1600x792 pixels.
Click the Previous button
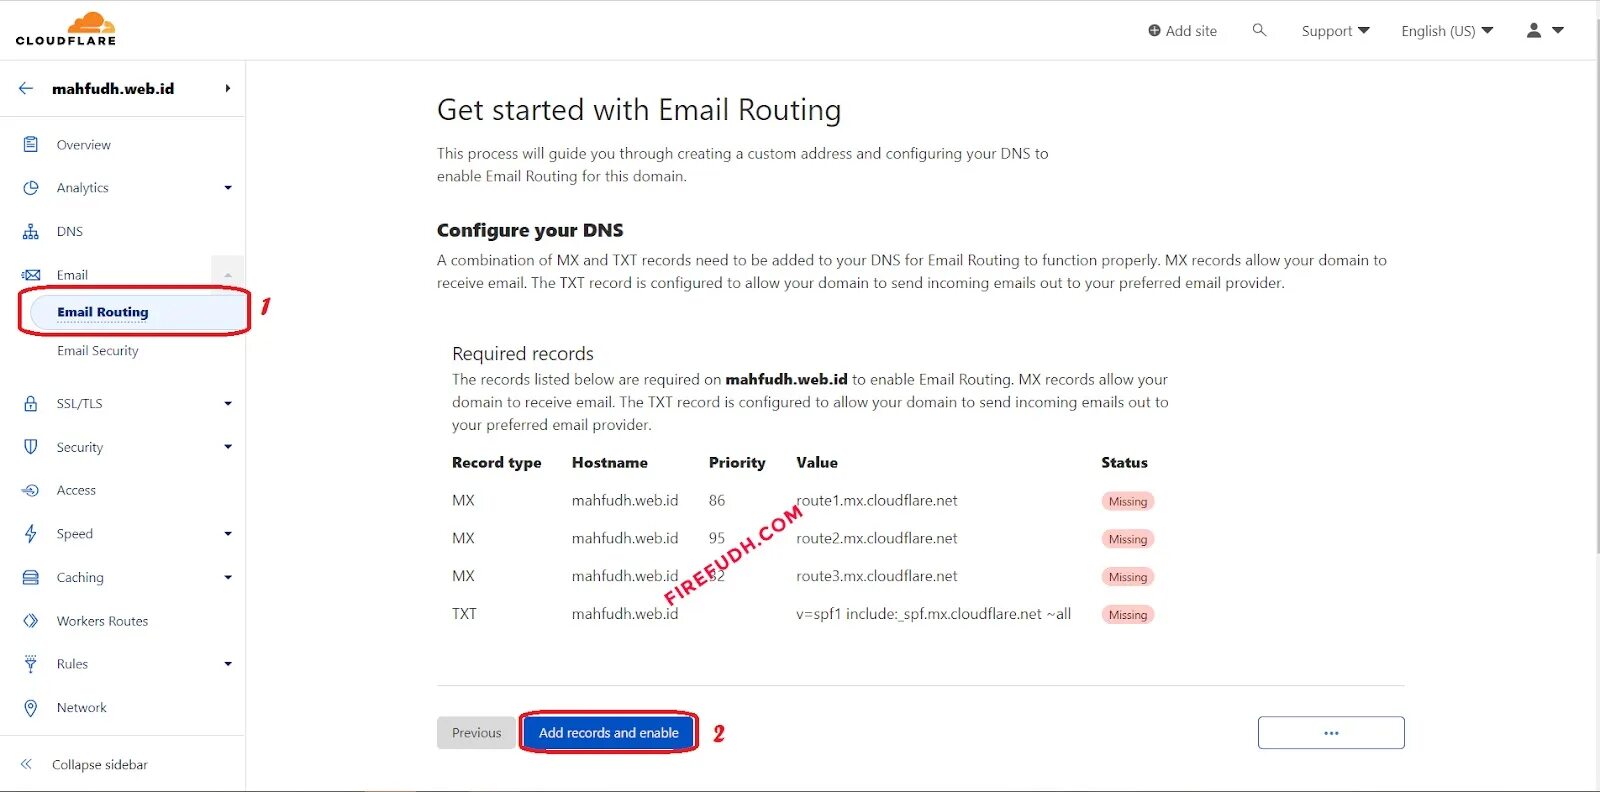pyautogui.click(x=476, y=733)
